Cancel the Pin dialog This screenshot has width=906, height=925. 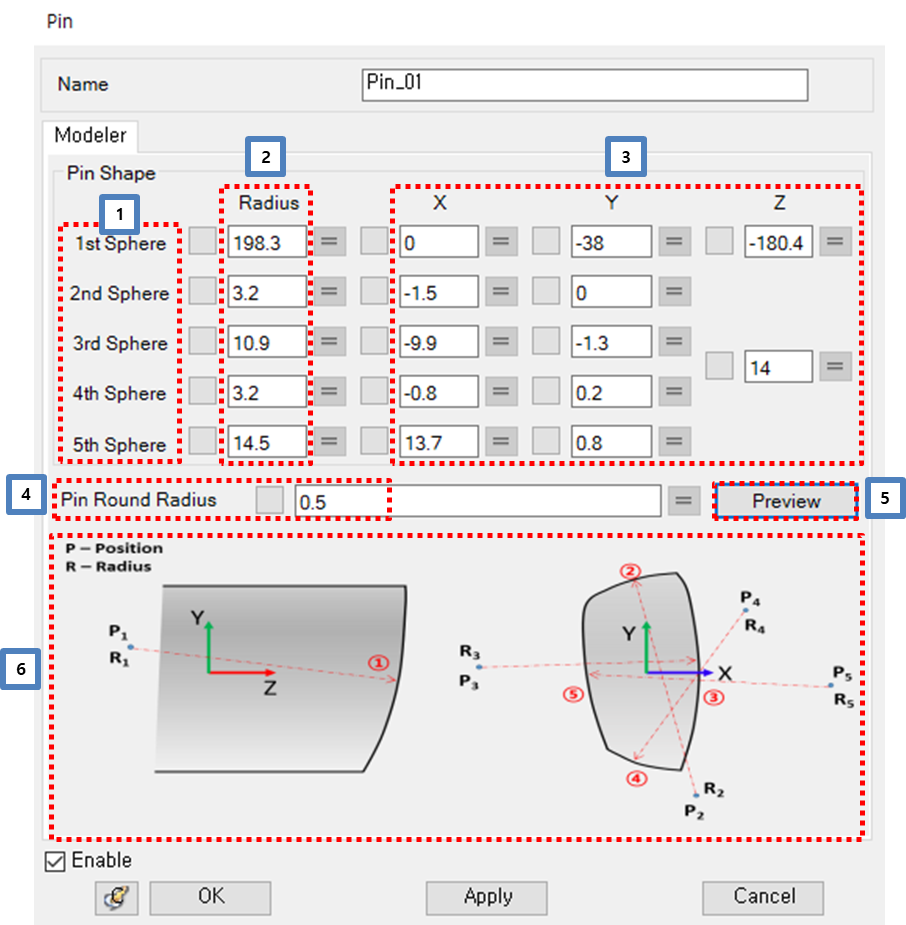(762, 897)
